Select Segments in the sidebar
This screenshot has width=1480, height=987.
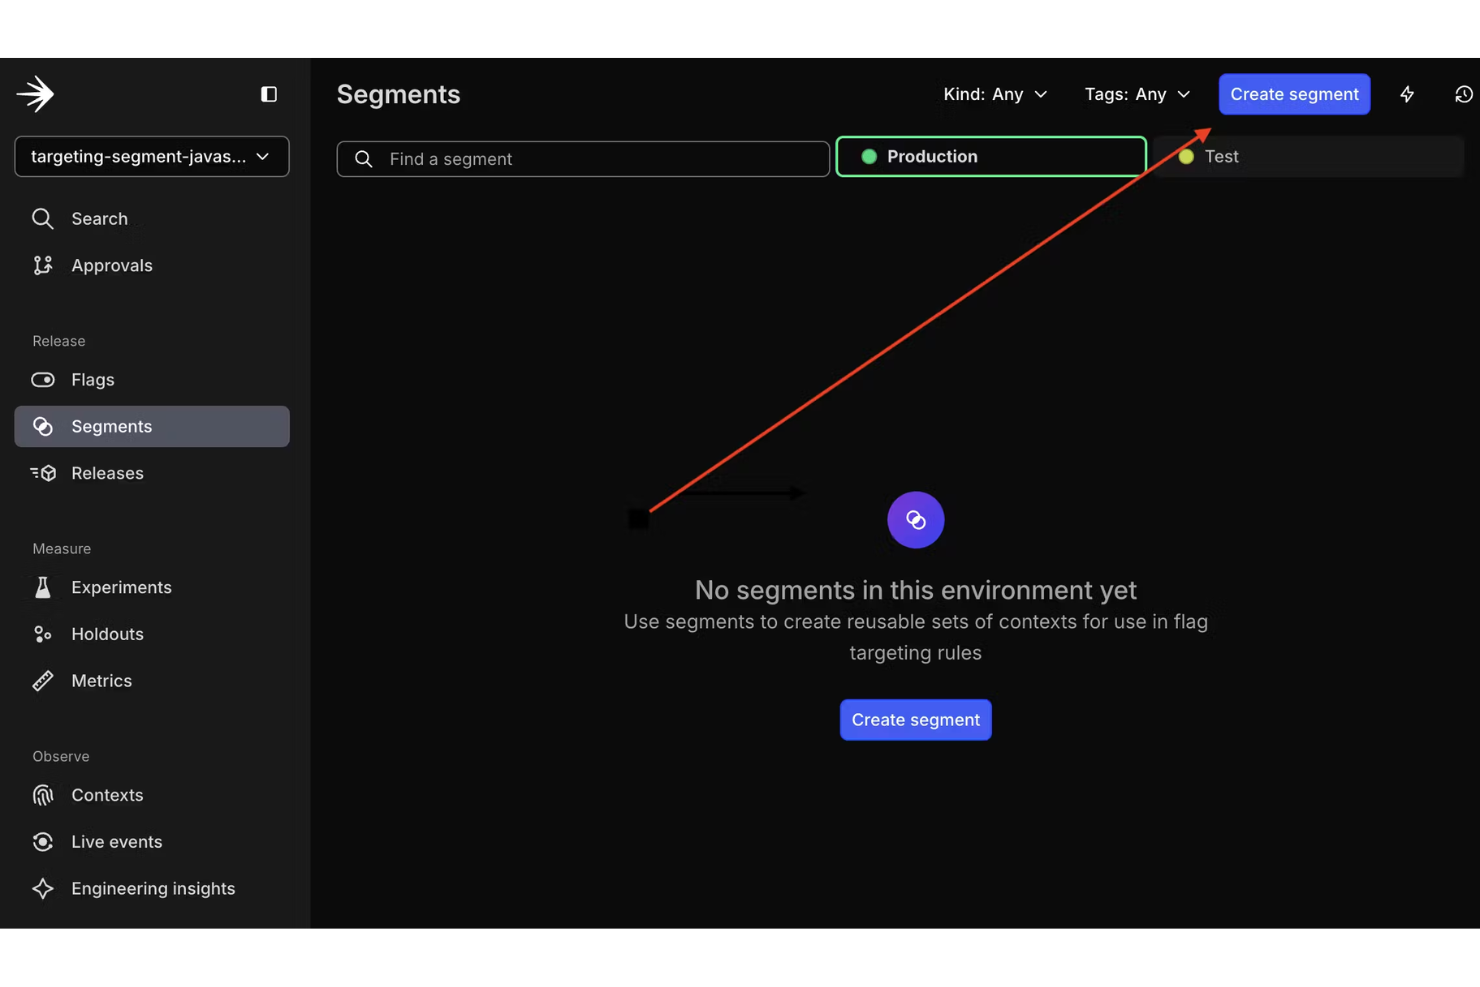pyautogui.click(x=152, y=426)
